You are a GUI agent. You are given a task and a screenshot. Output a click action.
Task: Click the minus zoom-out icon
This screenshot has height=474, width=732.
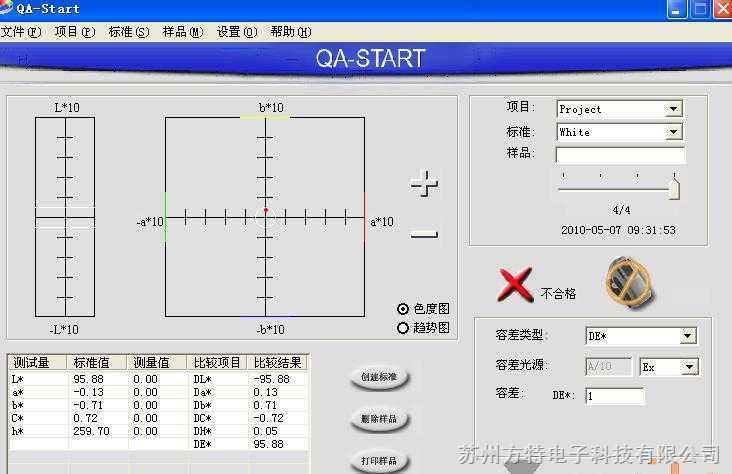pyautogui.click(x=424, y=234)
